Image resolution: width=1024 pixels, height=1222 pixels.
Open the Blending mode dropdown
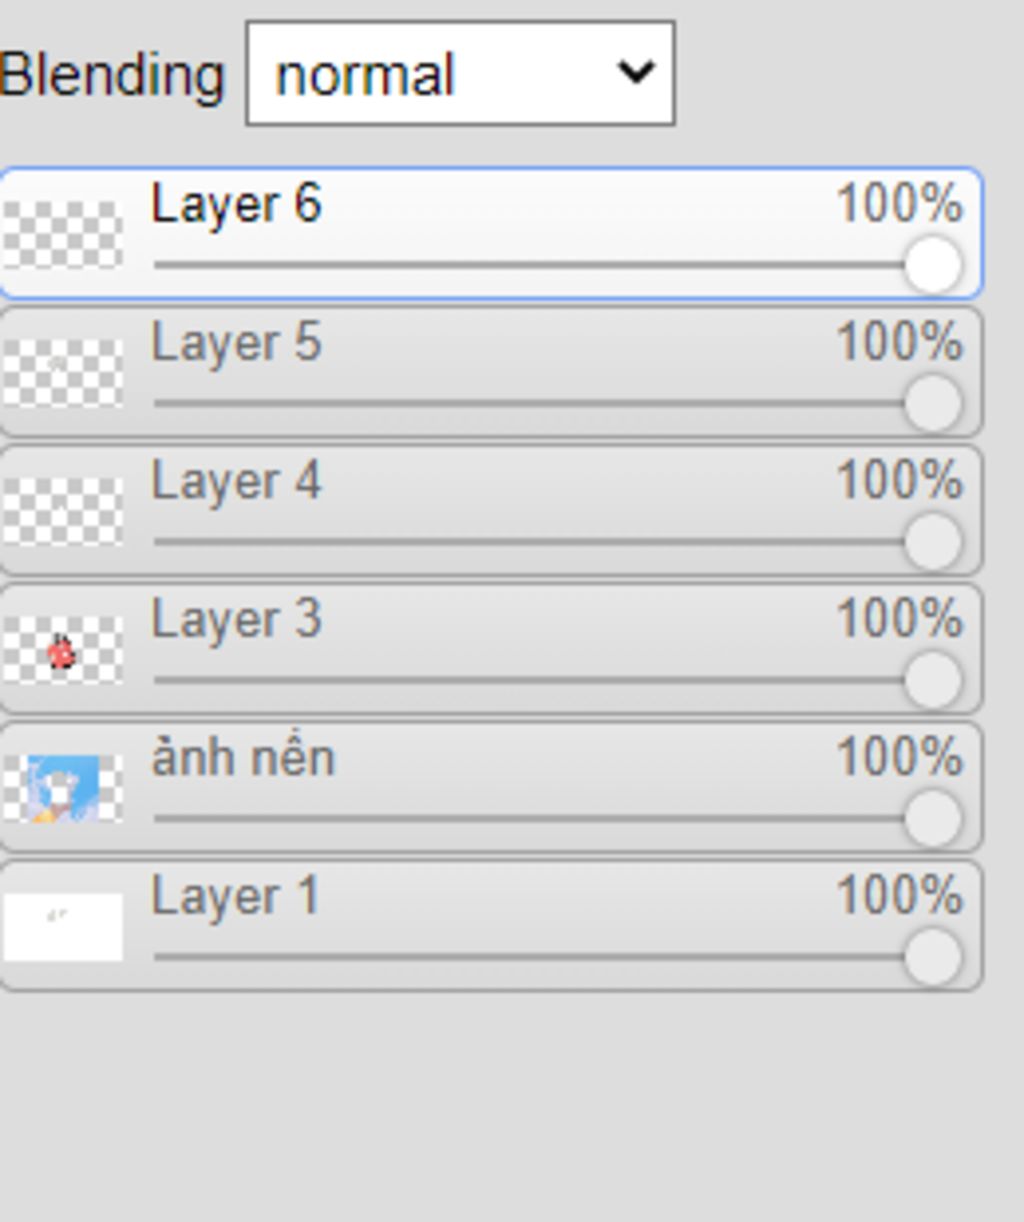(x=460, y=74)
